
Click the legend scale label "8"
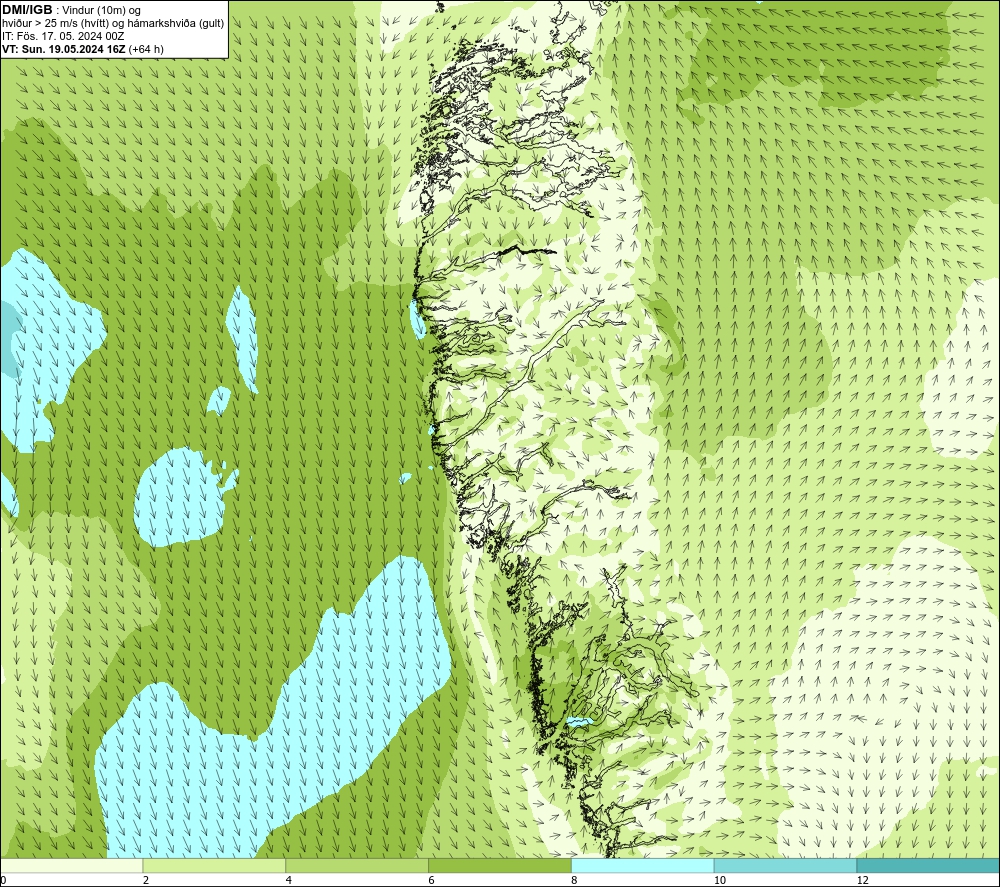575,881
